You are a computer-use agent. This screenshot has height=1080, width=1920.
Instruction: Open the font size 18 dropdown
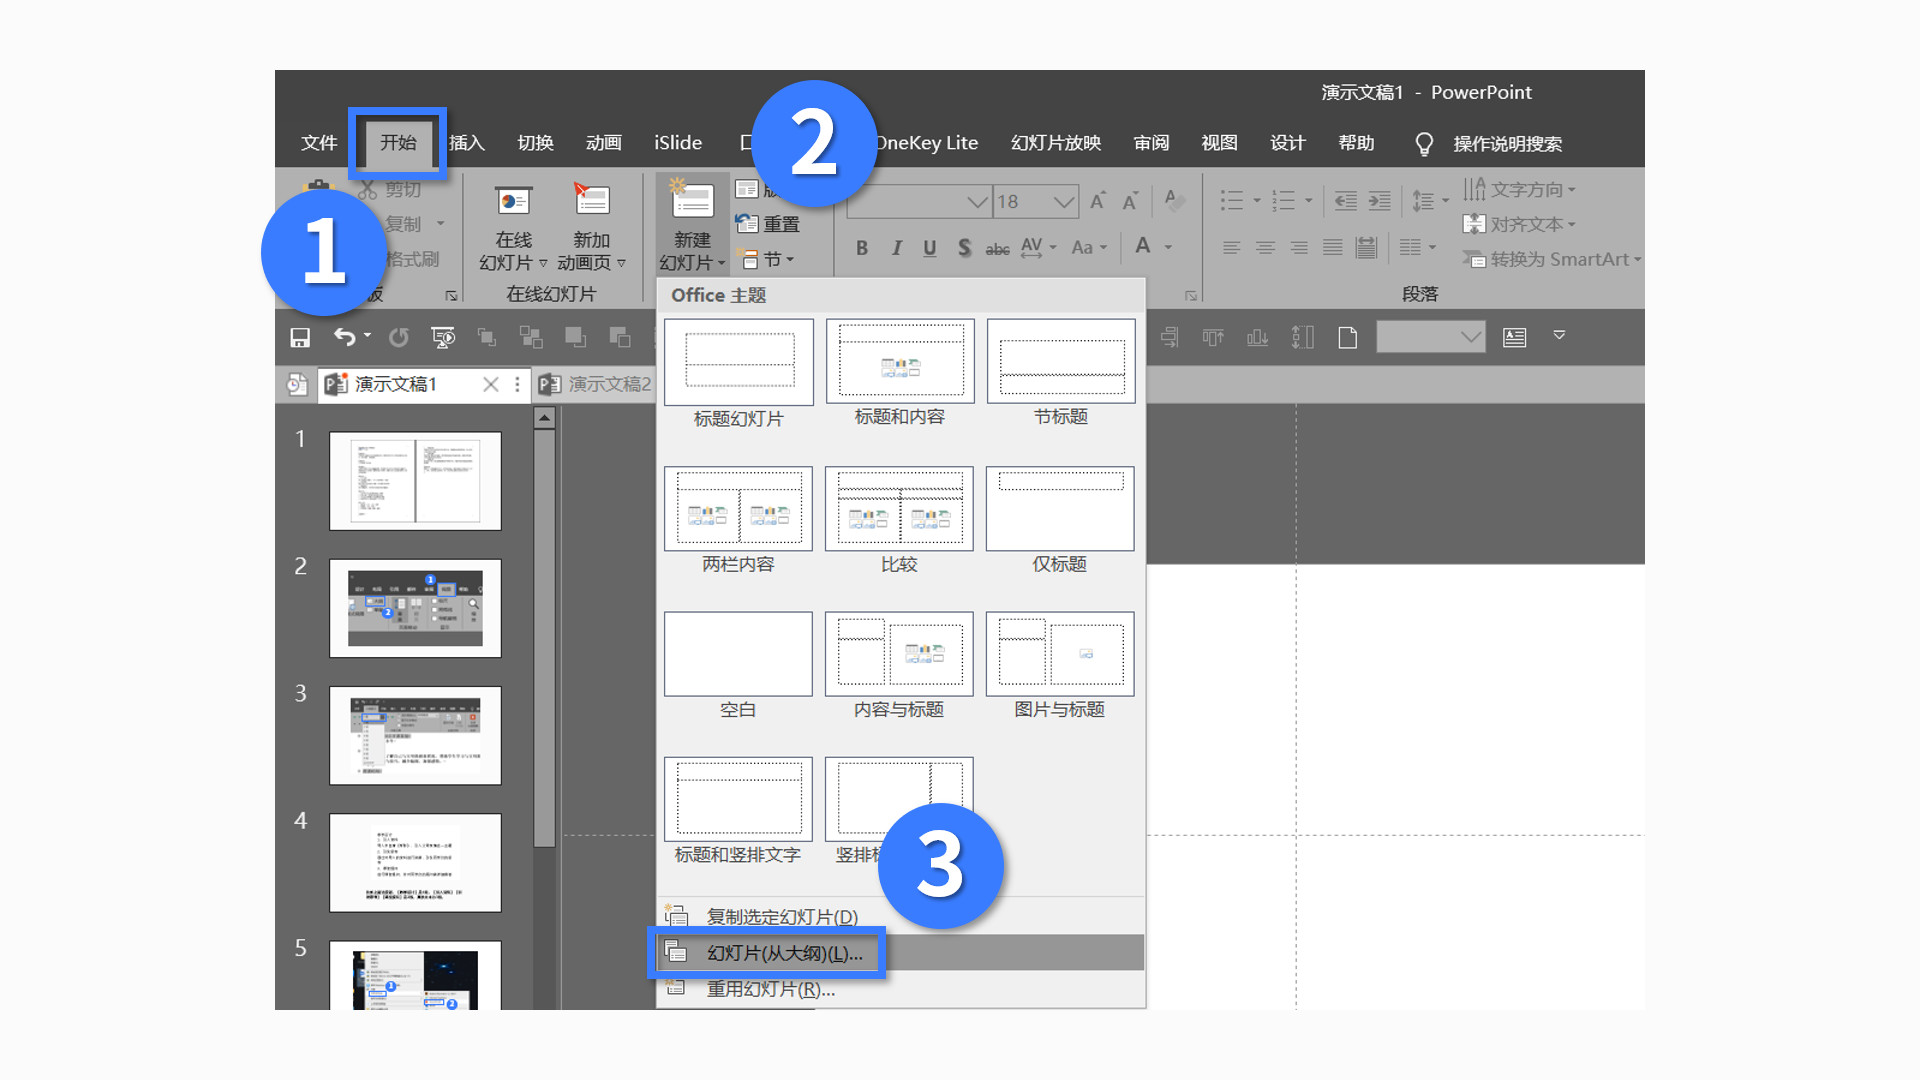click(1064, 202)
